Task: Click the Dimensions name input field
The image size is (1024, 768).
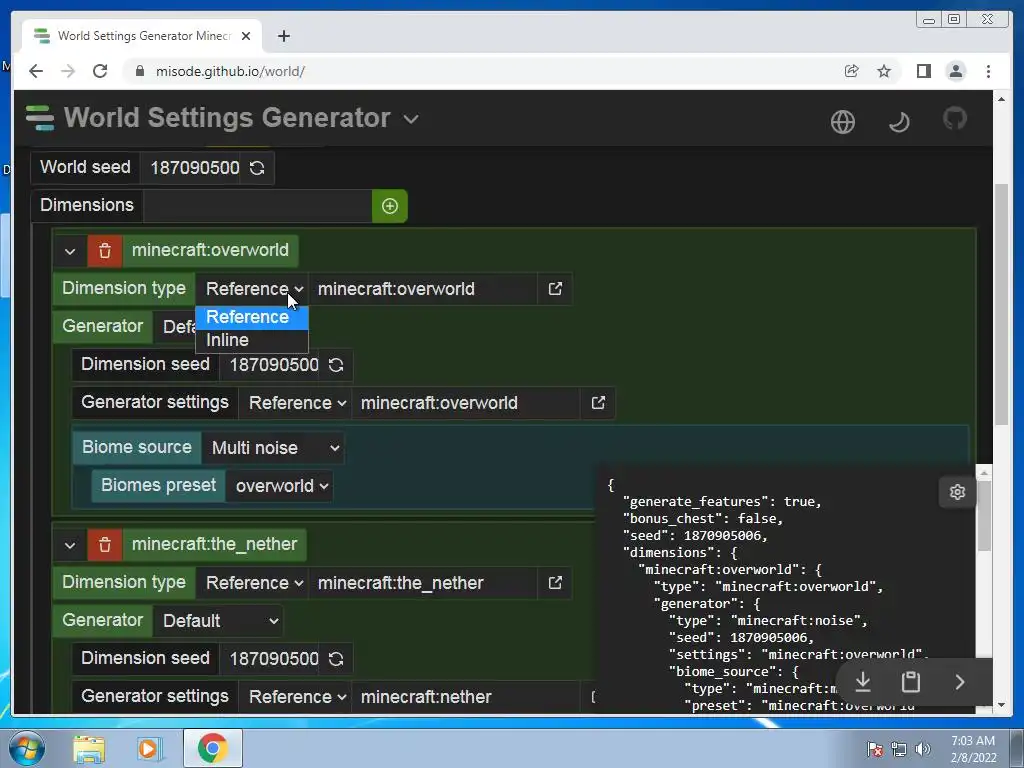Action: (x=258, y=206)
